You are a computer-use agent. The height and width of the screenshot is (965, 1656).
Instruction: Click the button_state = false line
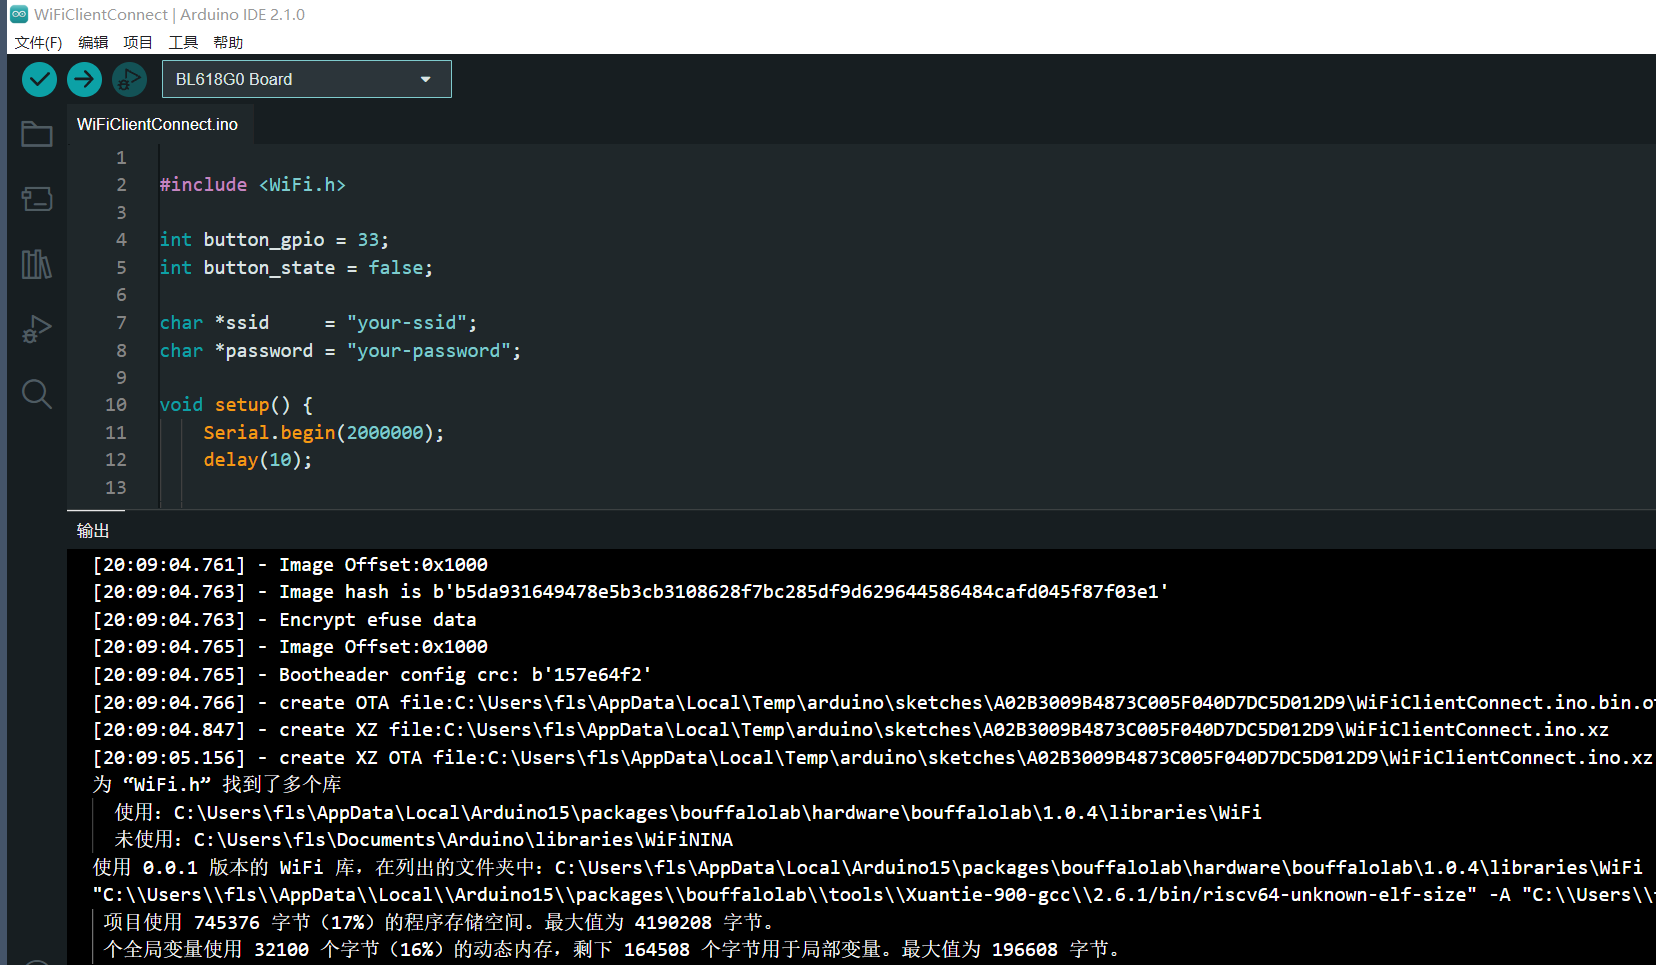tap(296, 268)
